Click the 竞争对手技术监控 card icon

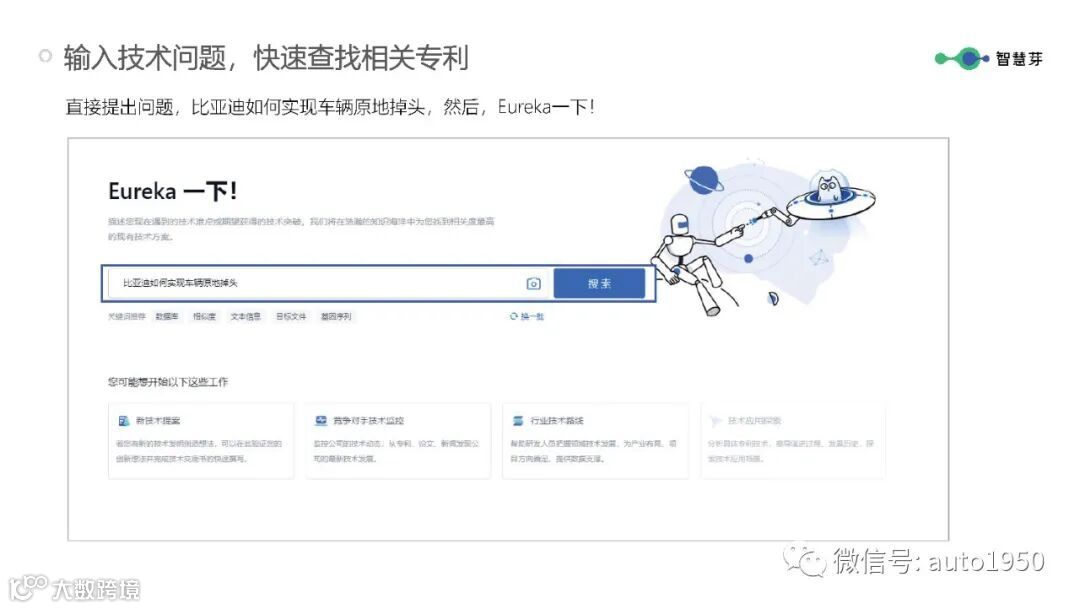[321, 420]
